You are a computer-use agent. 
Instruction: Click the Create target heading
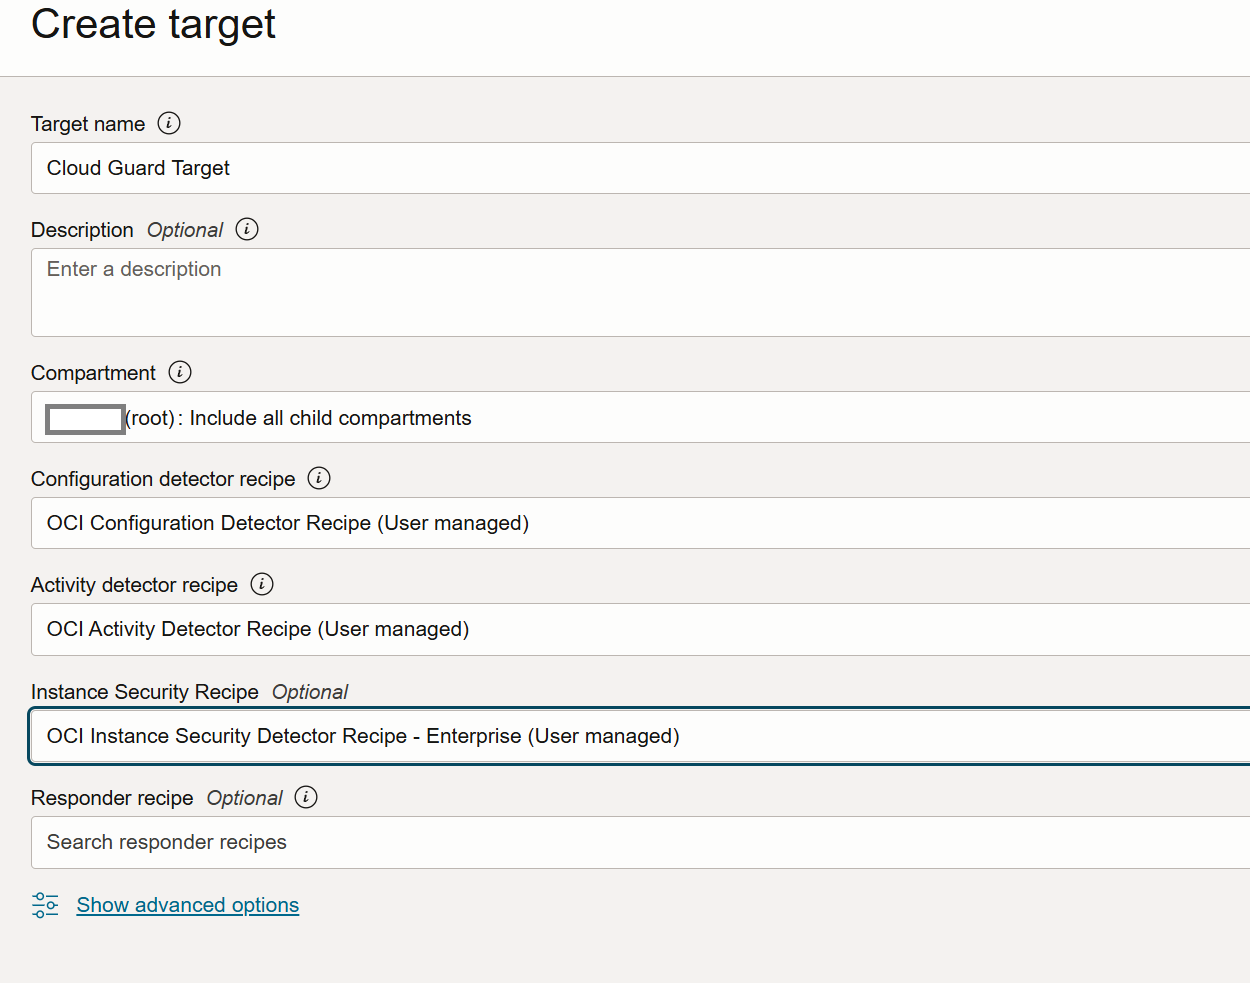coord(153,24)
